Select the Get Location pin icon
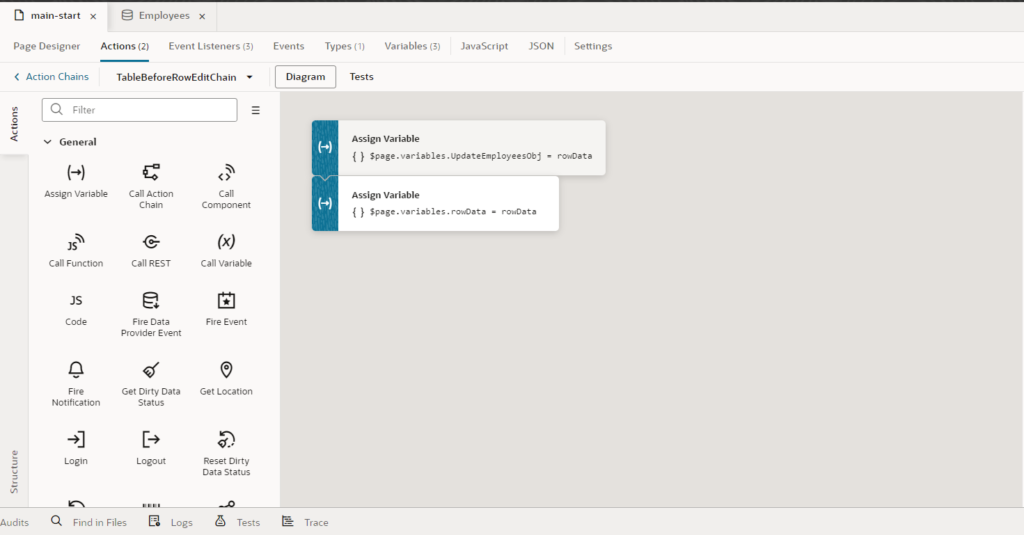This screenshot has height=535, width=1024. click(x=226, y=370)
